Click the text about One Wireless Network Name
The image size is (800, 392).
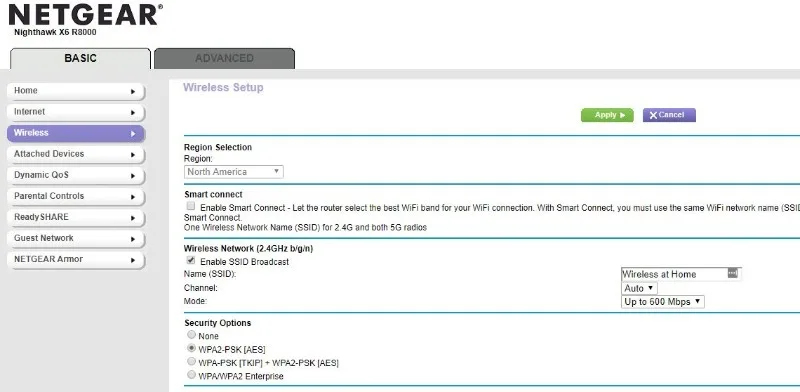pos(305,228)
